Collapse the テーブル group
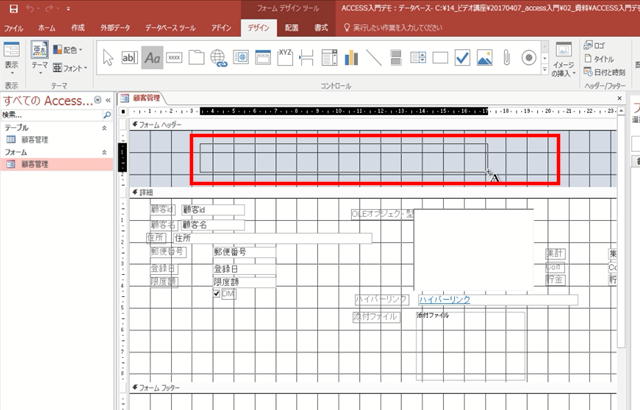 104,128
